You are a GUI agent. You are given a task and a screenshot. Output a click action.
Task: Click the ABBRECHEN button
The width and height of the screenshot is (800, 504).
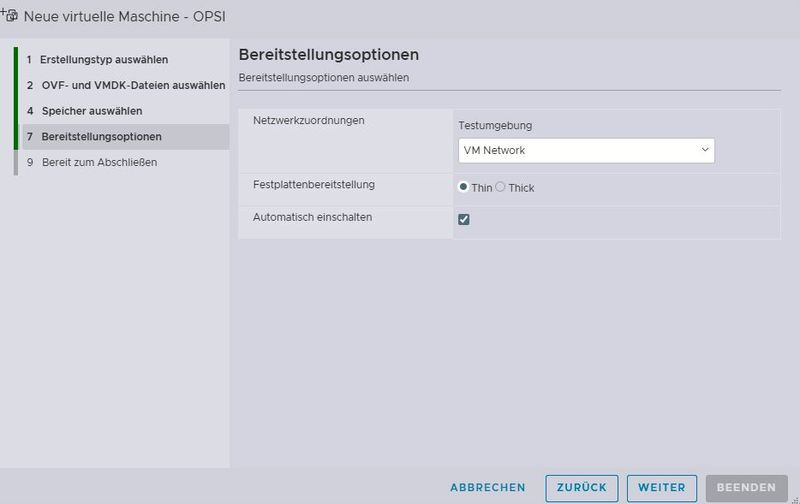pos(487,488)
